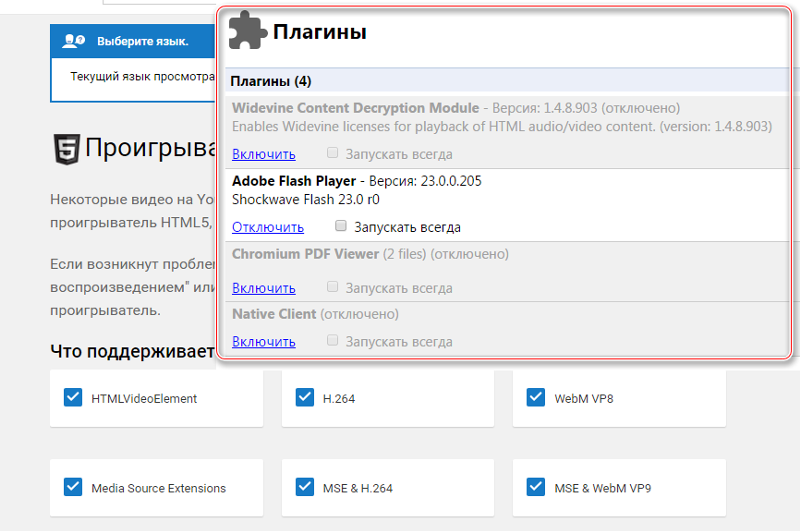This screenshot has width=800, height=531.
Task: Click 'Что поддерживает' section heading
Action: click(x=132, y=351)
